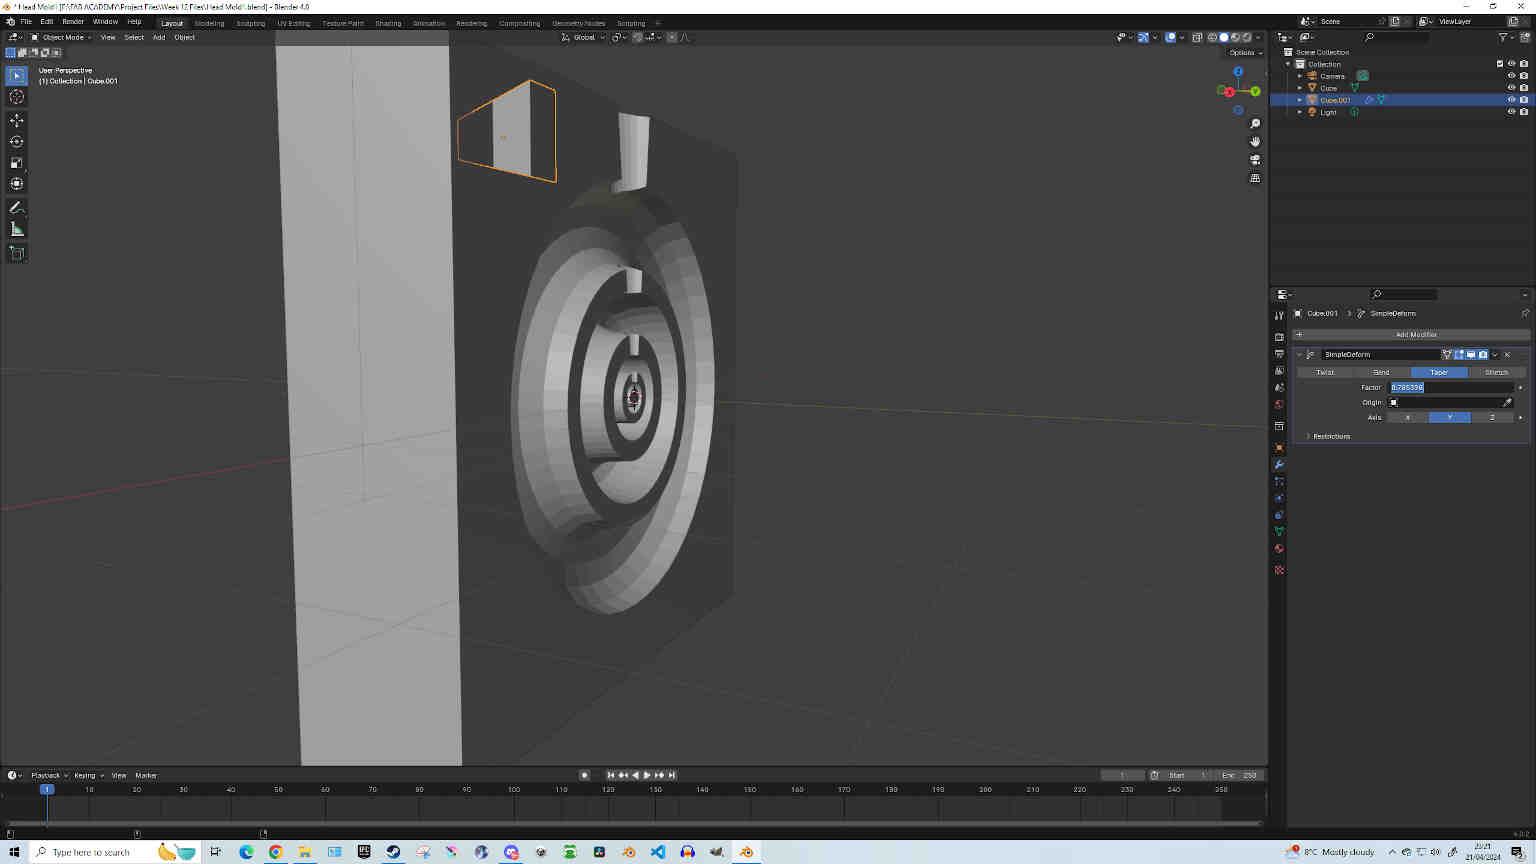Image resolution: width=1536 pixels, height=864 pixels.
Task: Set deform axis to X
Action: [x=1408, y=417]
